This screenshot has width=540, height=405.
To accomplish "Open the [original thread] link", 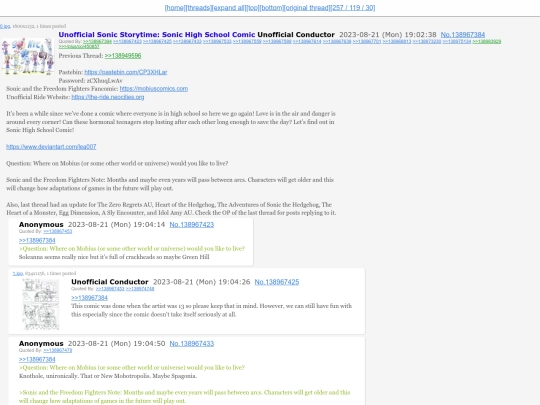I will tap(307, 8).
